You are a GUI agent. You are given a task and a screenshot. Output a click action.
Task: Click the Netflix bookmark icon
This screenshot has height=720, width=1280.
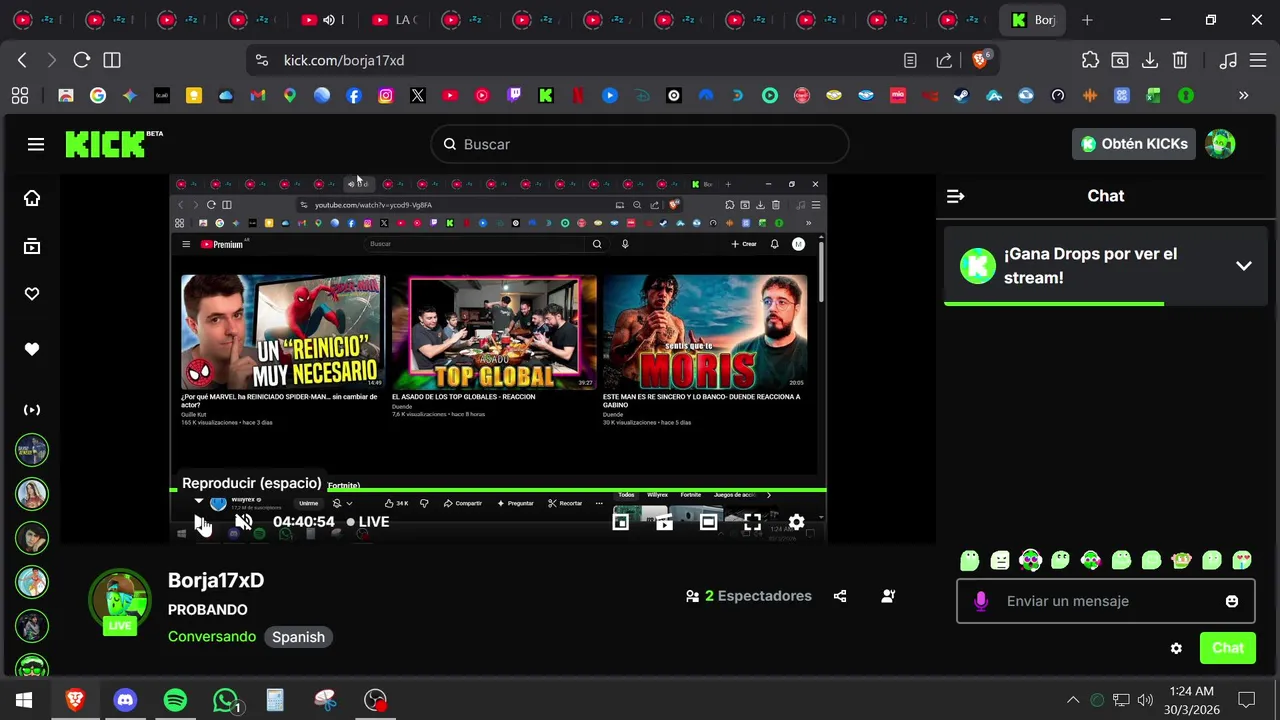pyautogui.click(x=578, y=96)
